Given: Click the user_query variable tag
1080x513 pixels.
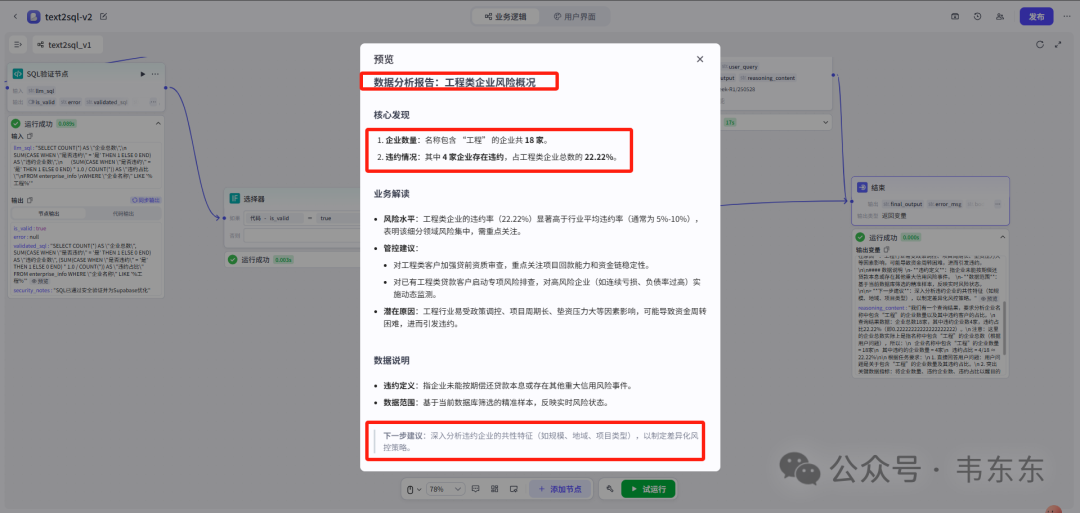Looking at the screenshot, I should 742,67.
